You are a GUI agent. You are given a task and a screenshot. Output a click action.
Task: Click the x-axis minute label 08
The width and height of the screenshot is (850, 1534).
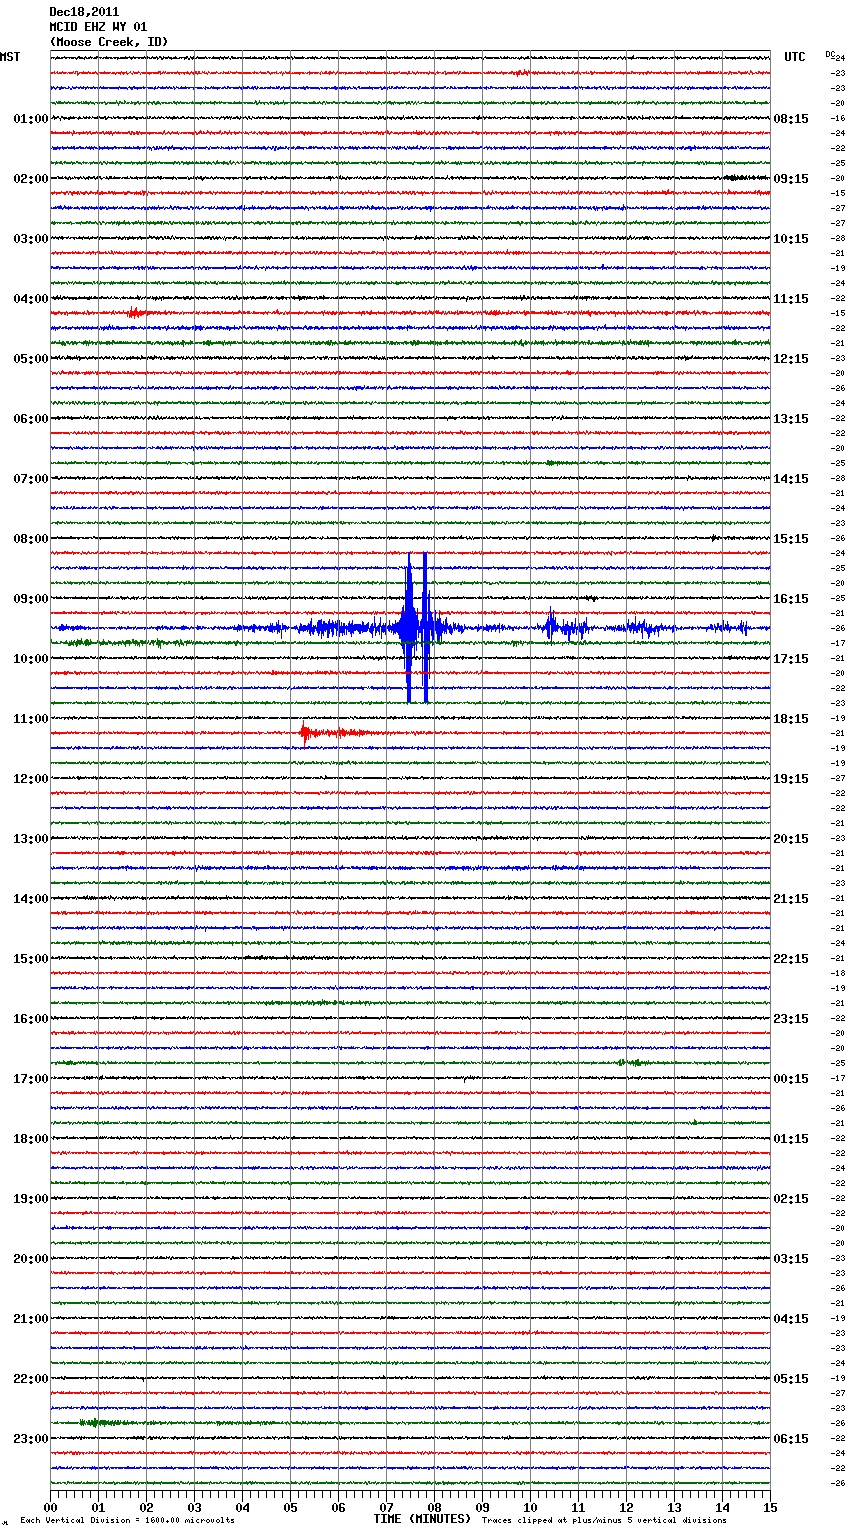pyautogui.click(x=434, y=1507)
